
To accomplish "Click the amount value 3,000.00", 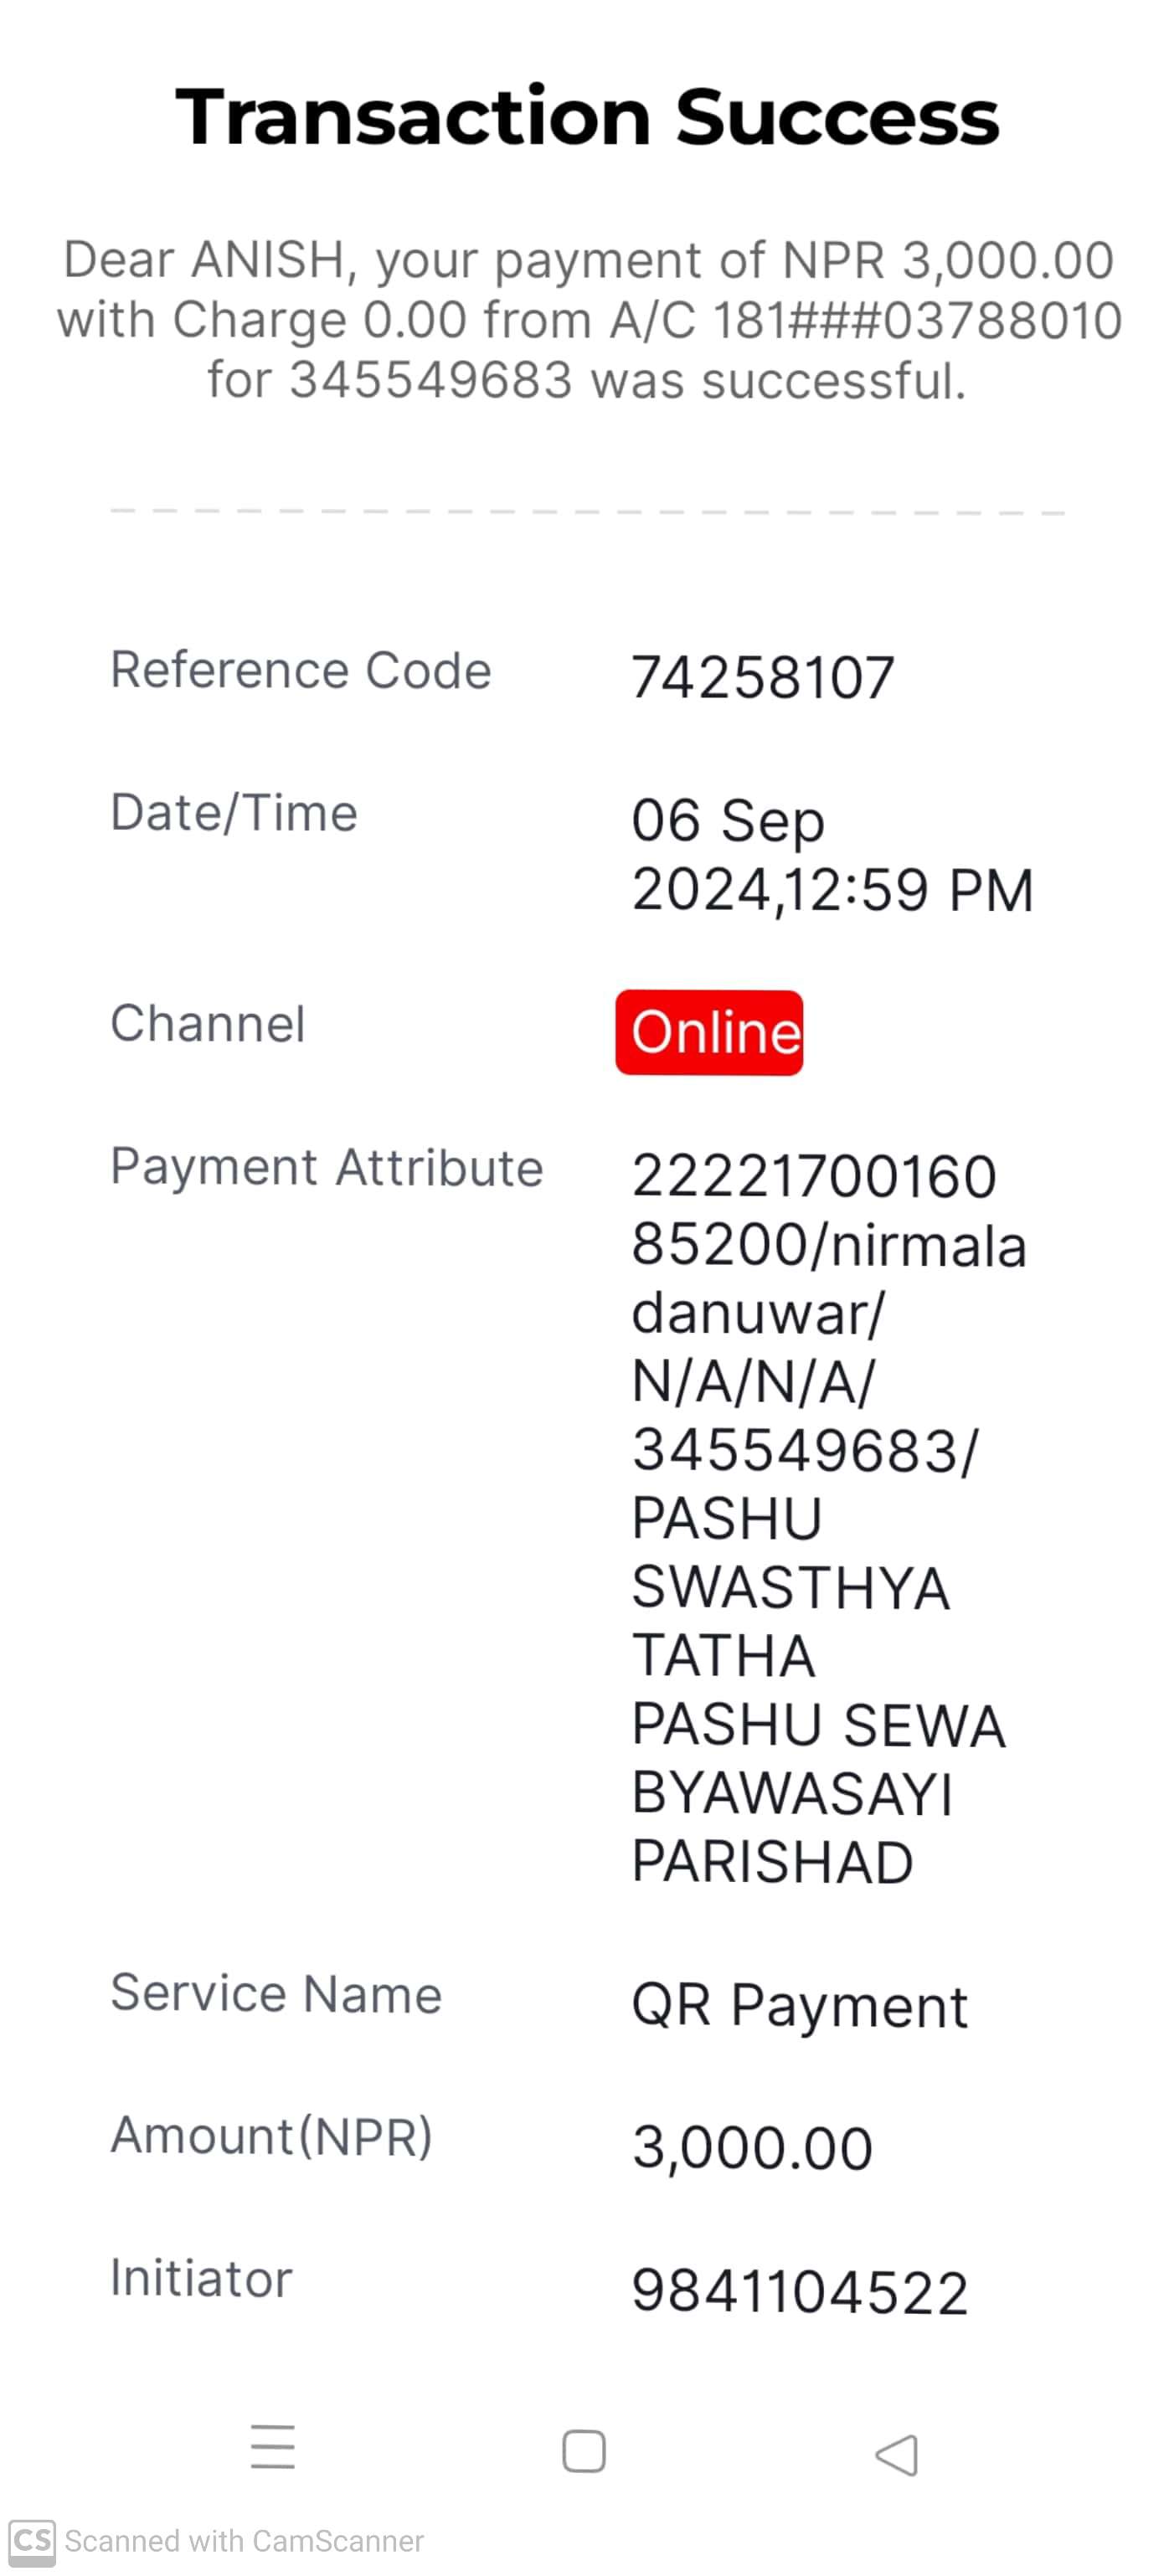I will (752, 2148).
